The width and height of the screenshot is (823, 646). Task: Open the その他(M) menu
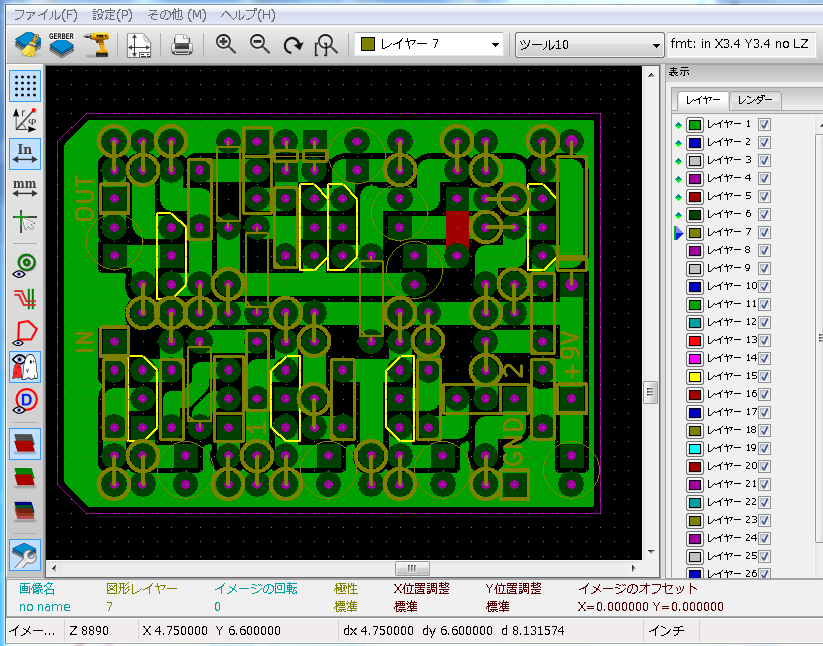tap(177, 15)
